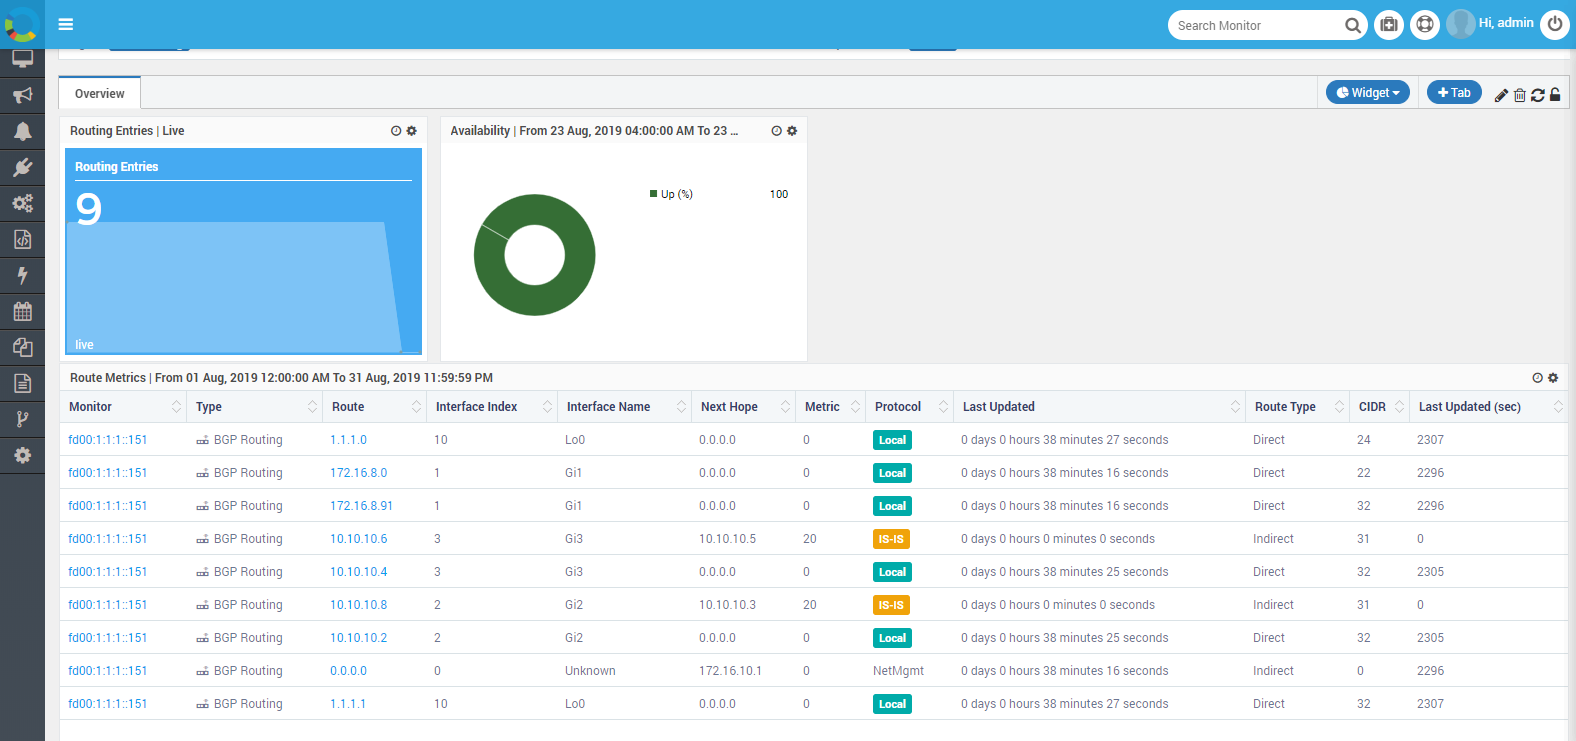The image size is (1576, 741).
Task: Click the admin user avatar
Action: coord(1461,24)
